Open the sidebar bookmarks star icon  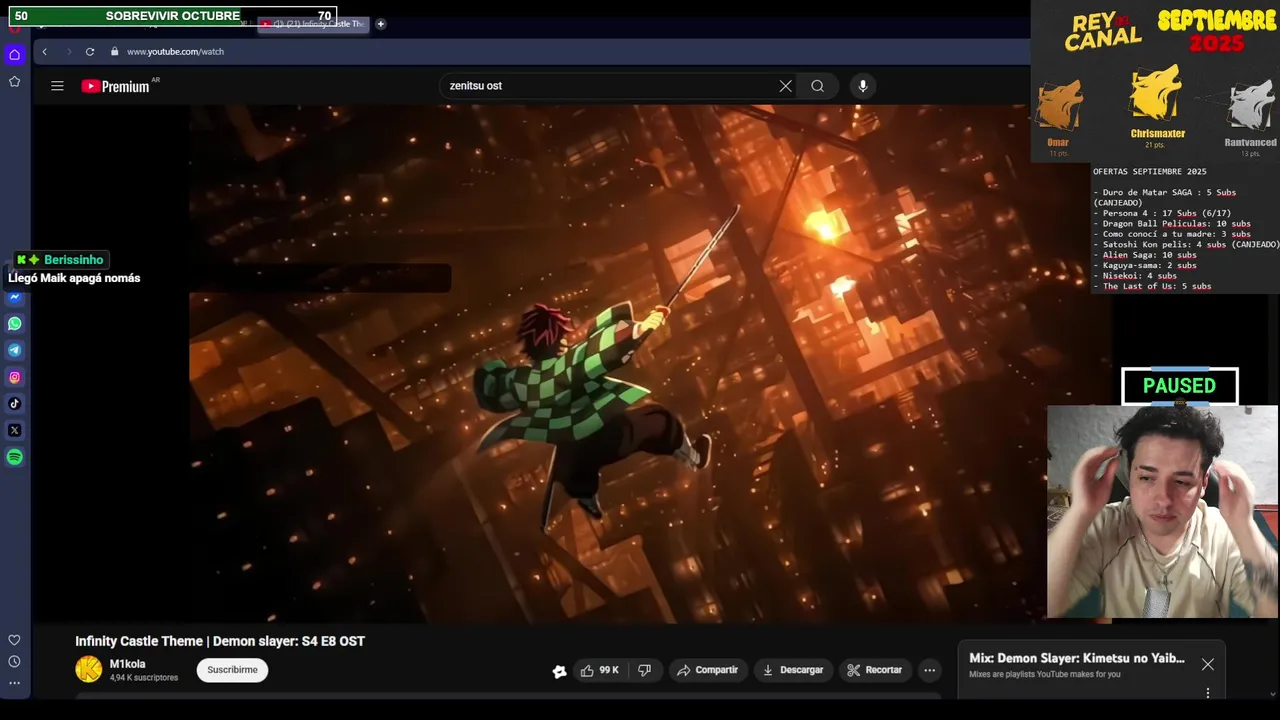click(x=14, y=81)
